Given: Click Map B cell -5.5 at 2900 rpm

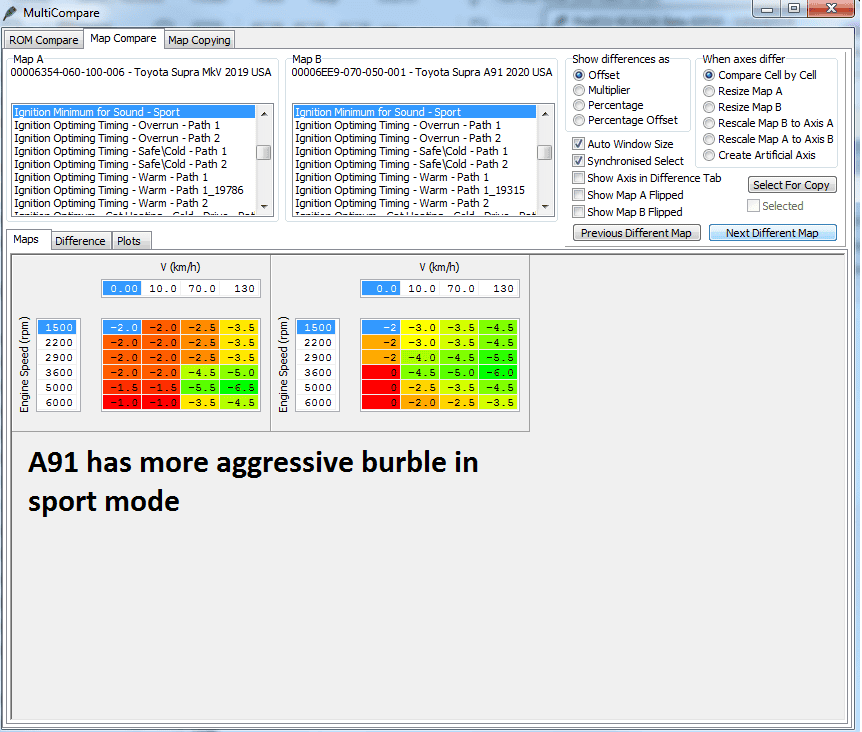Looking at the screenshot, I should tap(499, 358).
